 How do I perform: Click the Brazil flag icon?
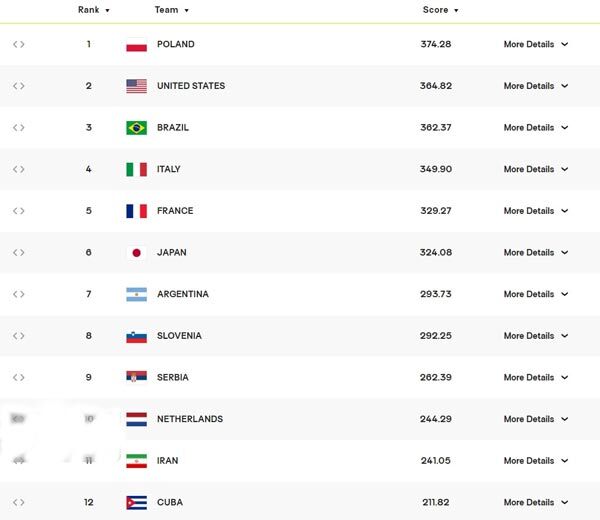click(136, 128)
